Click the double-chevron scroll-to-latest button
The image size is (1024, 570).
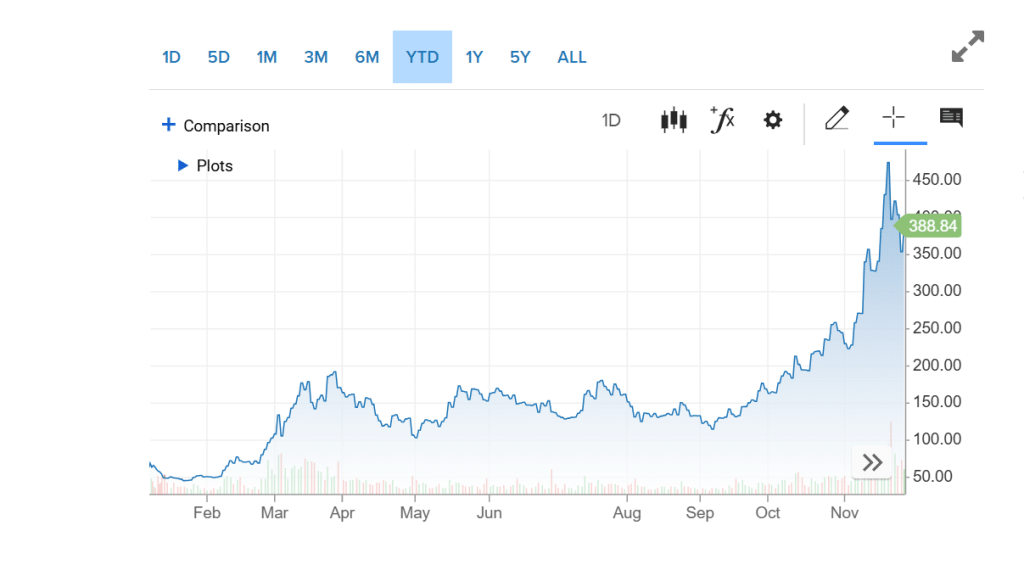tap(872, 462)
